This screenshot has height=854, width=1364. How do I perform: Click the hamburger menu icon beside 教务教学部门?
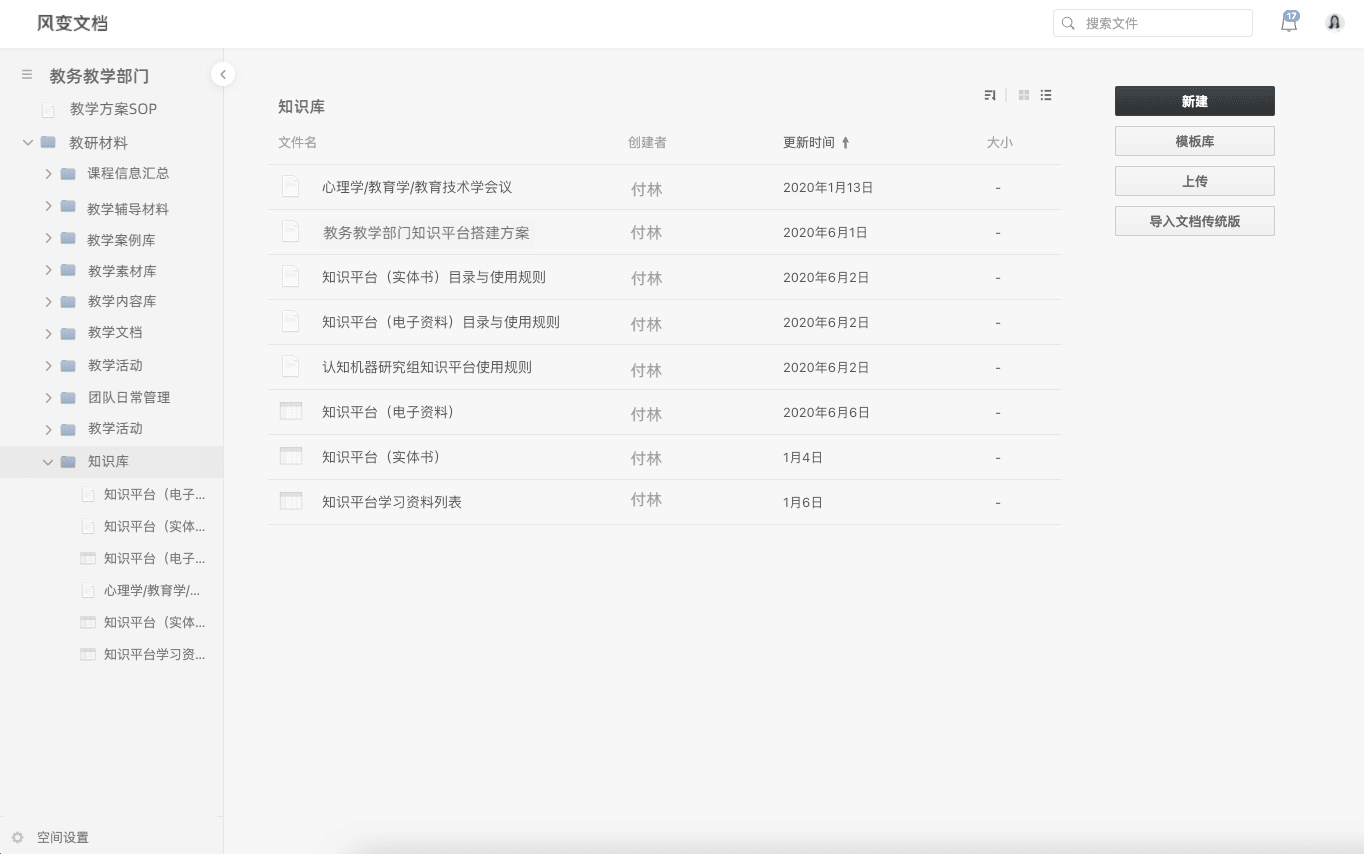[x=27, y=75]
